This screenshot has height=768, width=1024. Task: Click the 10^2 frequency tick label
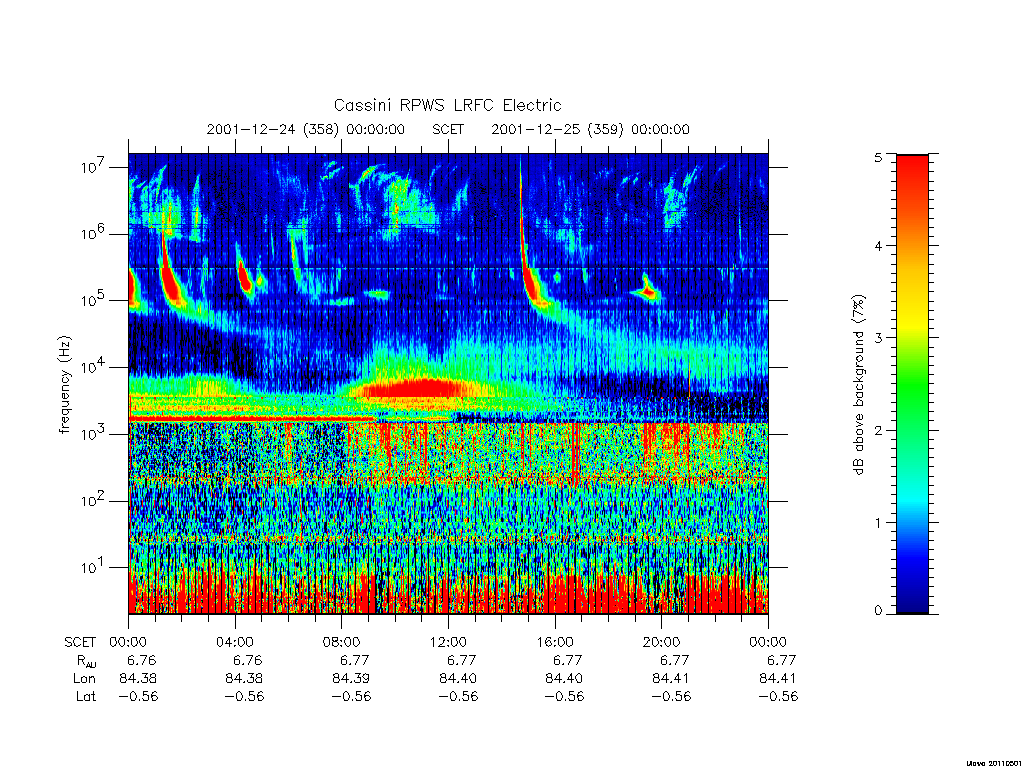coord(93,501)
